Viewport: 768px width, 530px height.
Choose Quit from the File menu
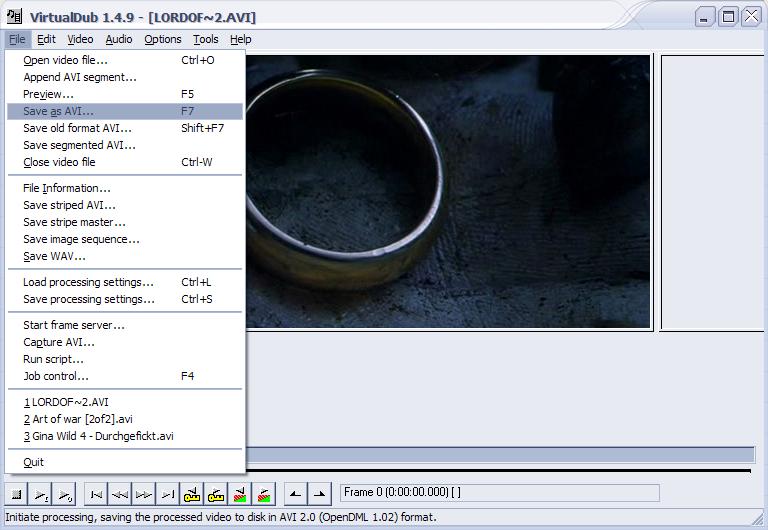pos(125,462)
